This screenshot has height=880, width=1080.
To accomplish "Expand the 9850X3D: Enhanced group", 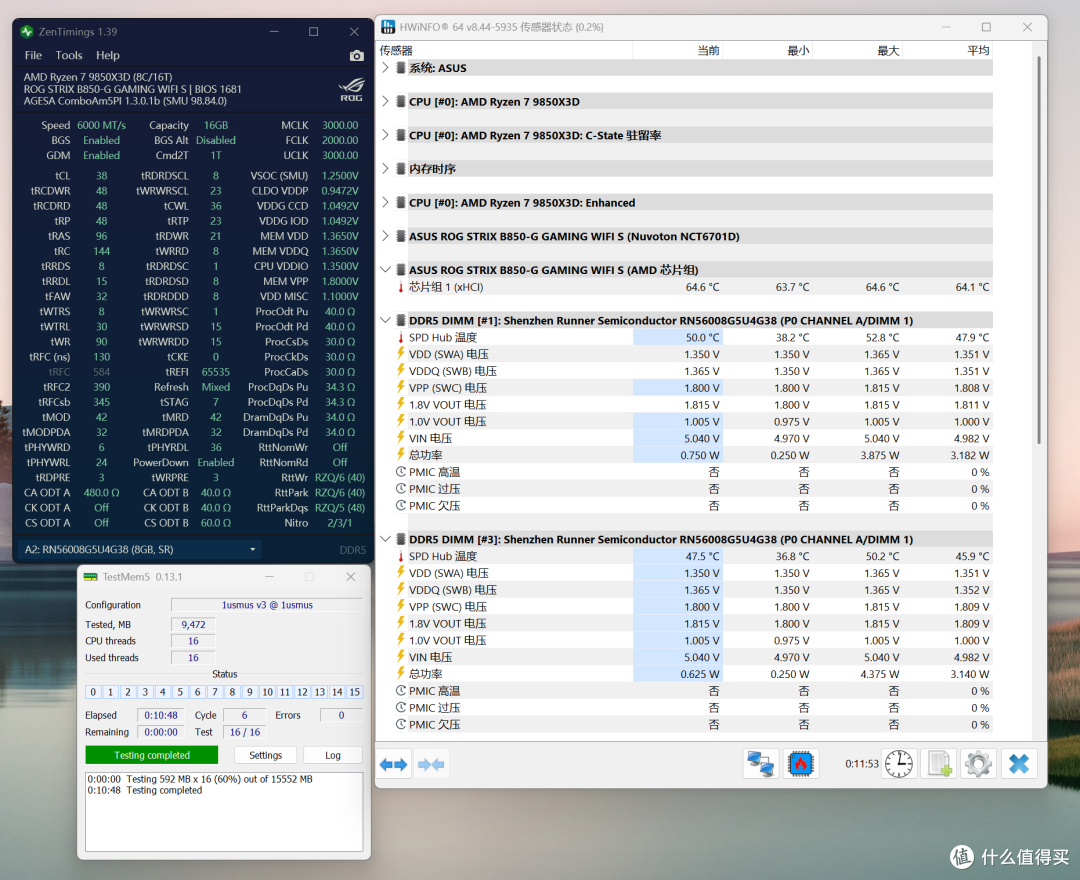I will pos(386,202).
